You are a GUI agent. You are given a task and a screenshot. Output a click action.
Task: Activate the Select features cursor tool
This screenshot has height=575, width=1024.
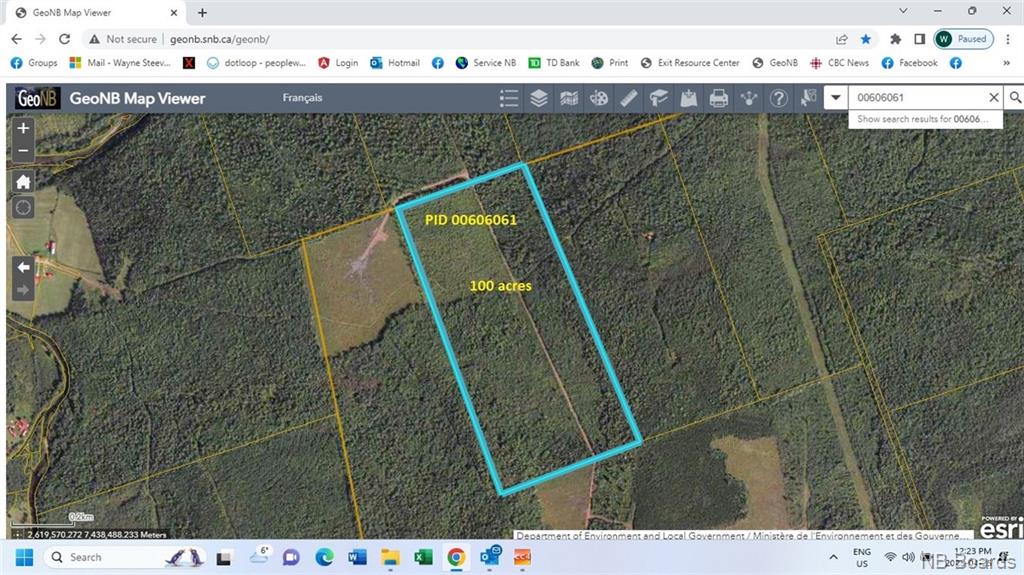click(808, 98)
